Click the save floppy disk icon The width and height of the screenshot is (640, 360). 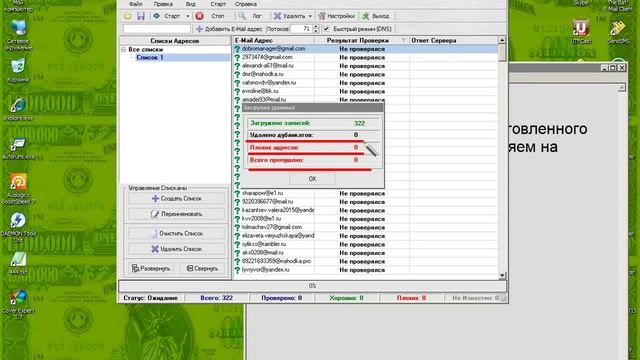(141, 16)
